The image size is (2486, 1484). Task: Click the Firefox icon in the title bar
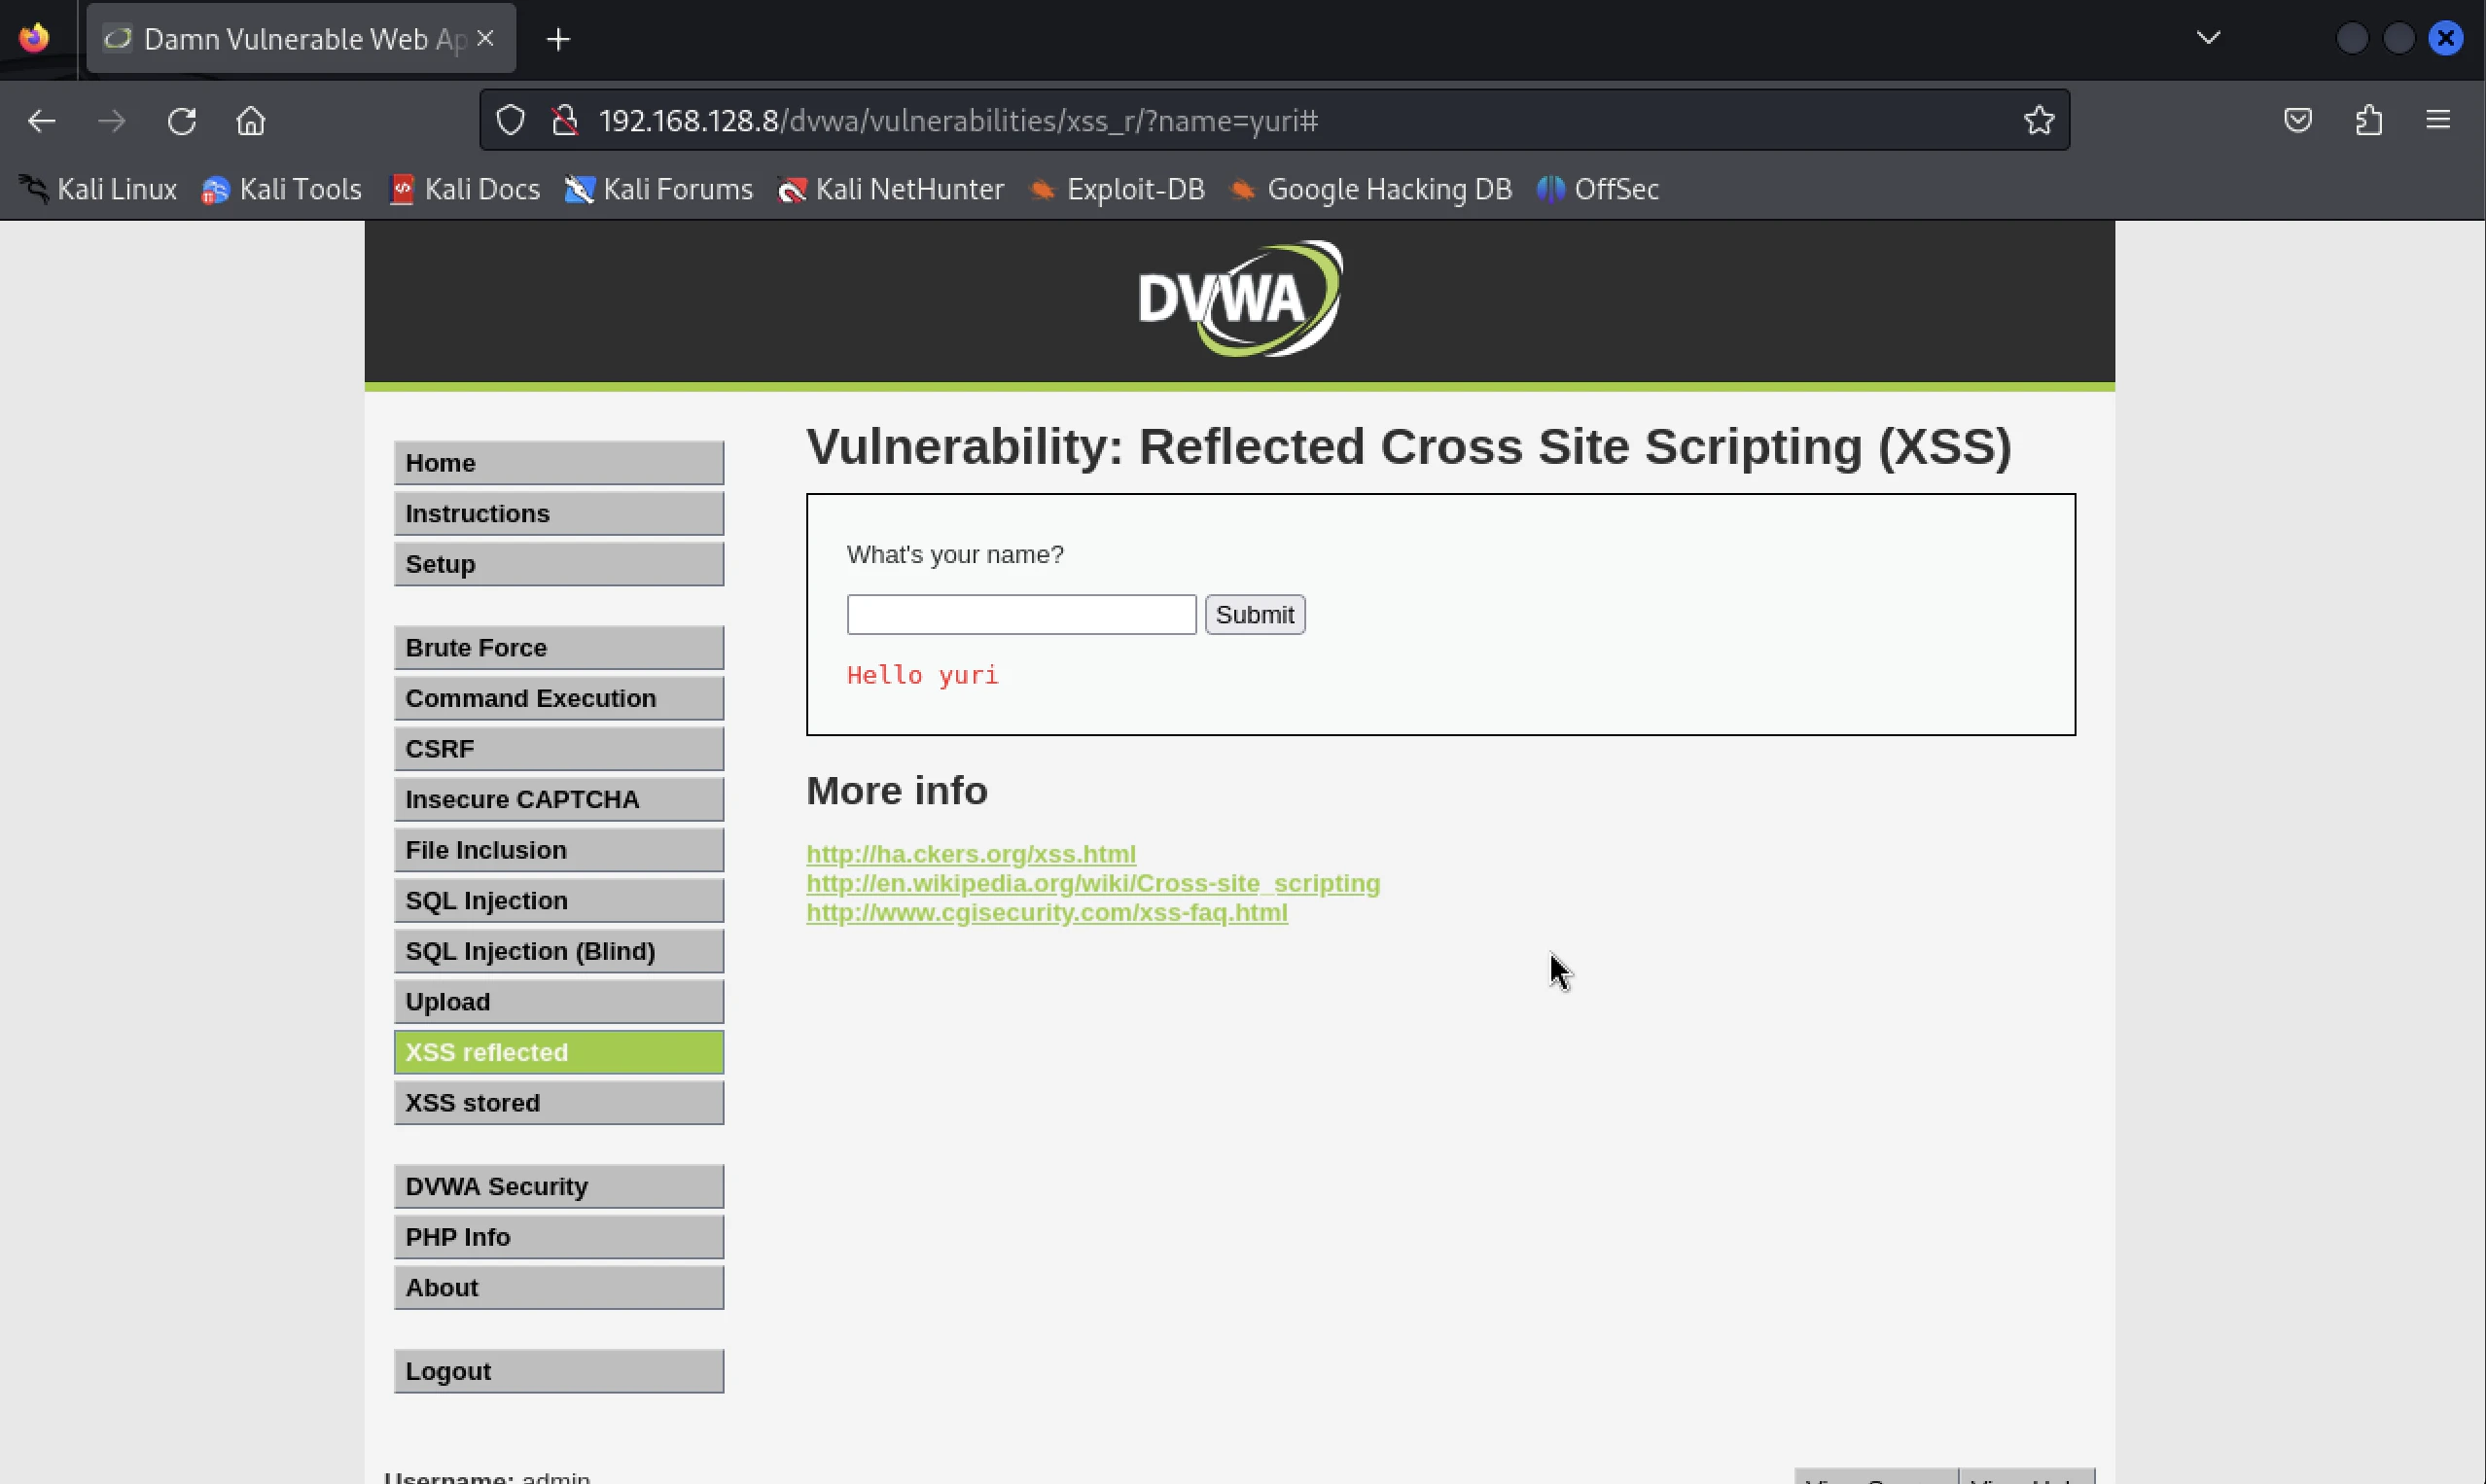[34, 38]
